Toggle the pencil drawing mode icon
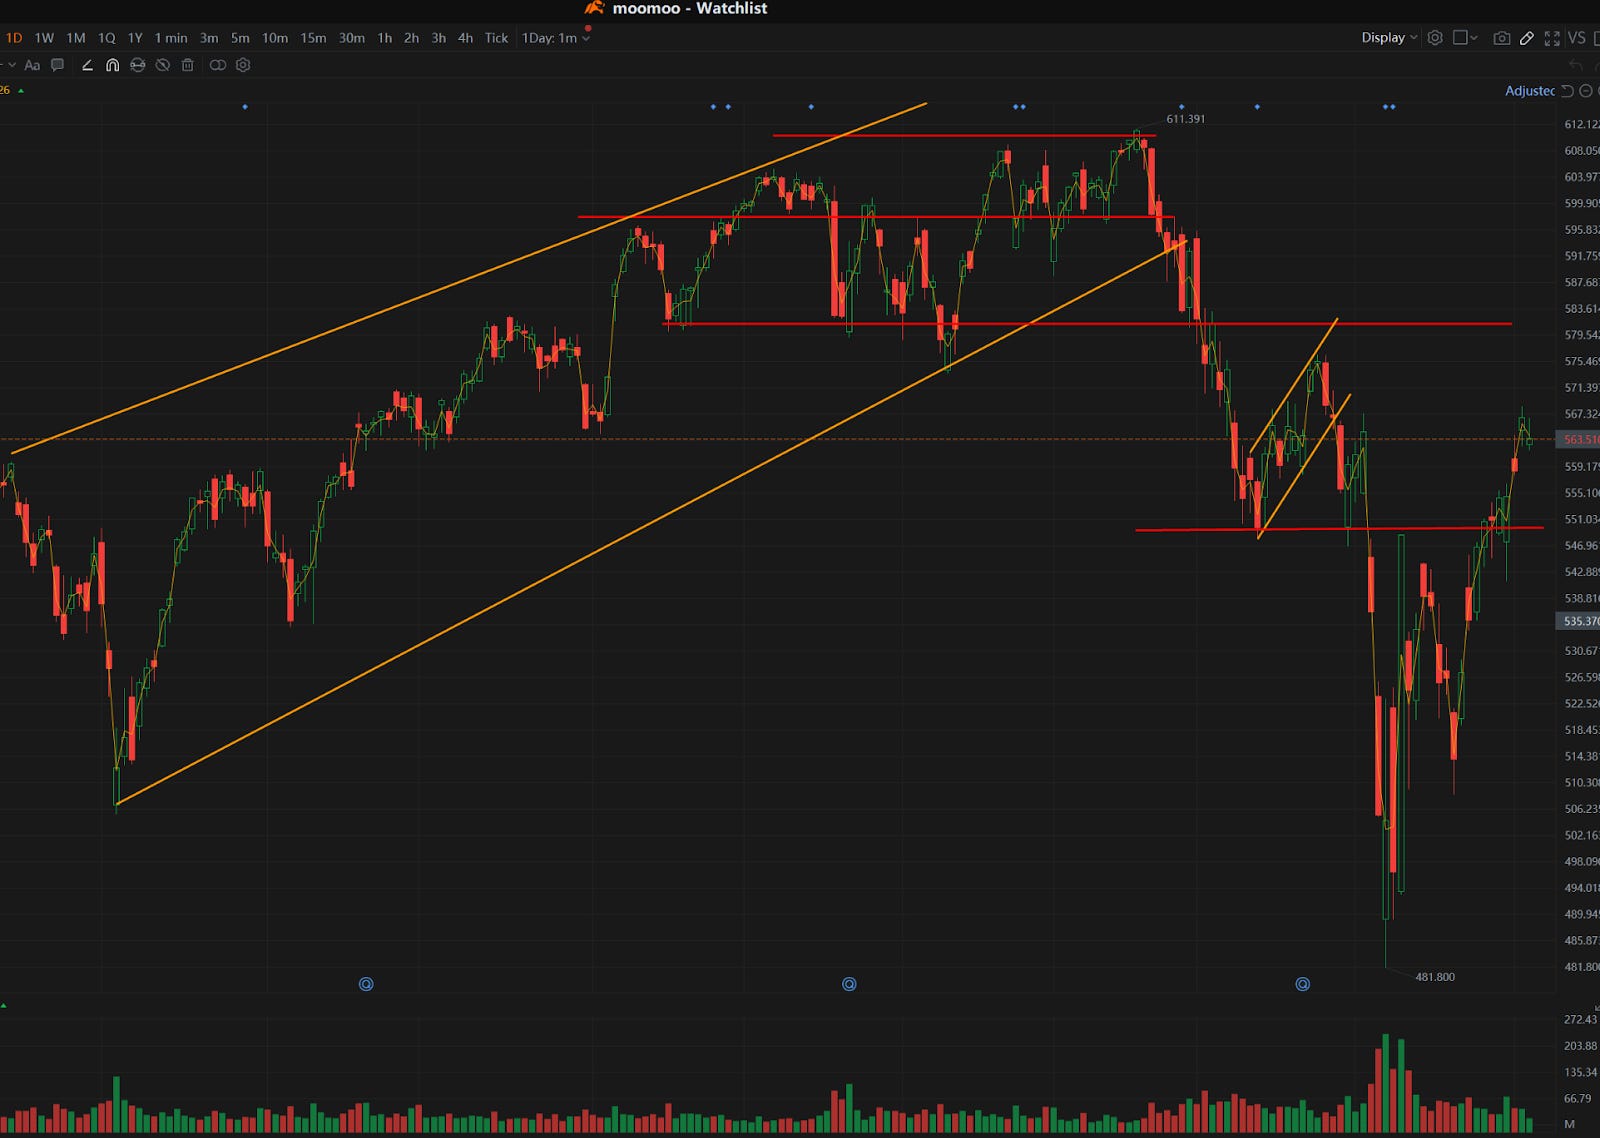 click(1527, 38)
